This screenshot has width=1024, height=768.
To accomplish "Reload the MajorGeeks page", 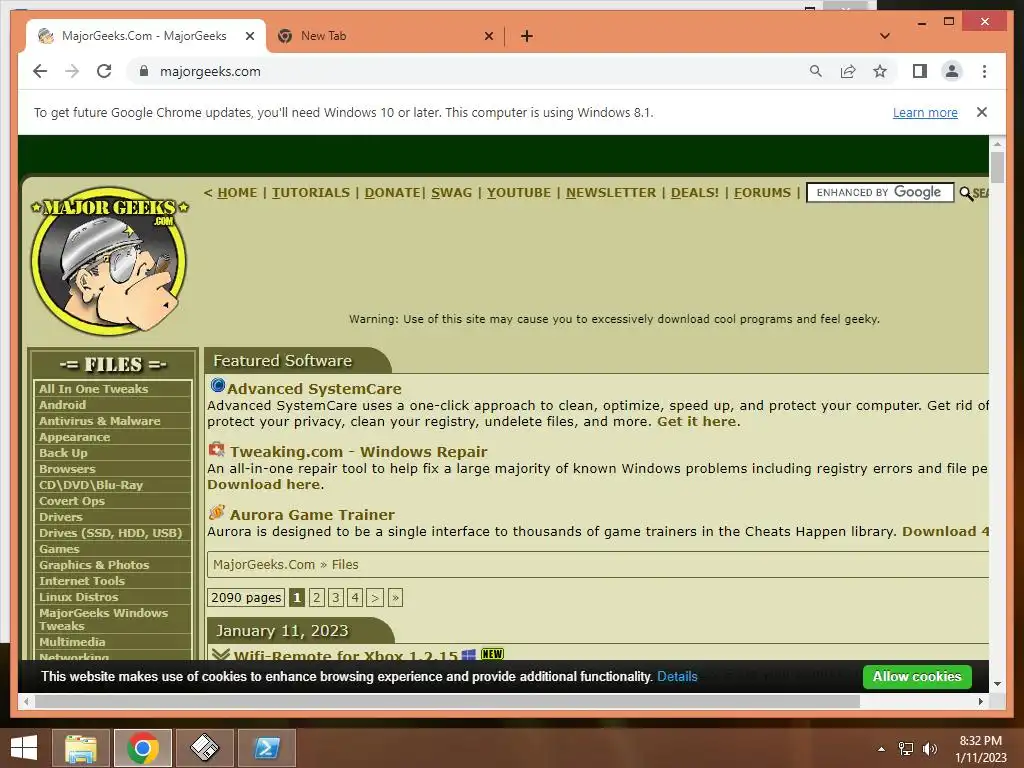I will pyautogui.click(x=104, y=71).
